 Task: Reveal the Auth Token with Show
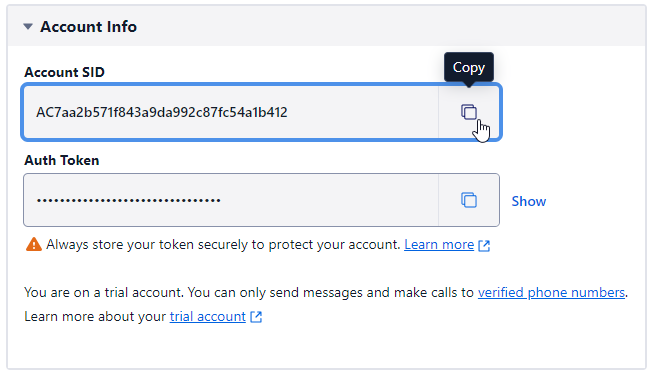point(528,201)
